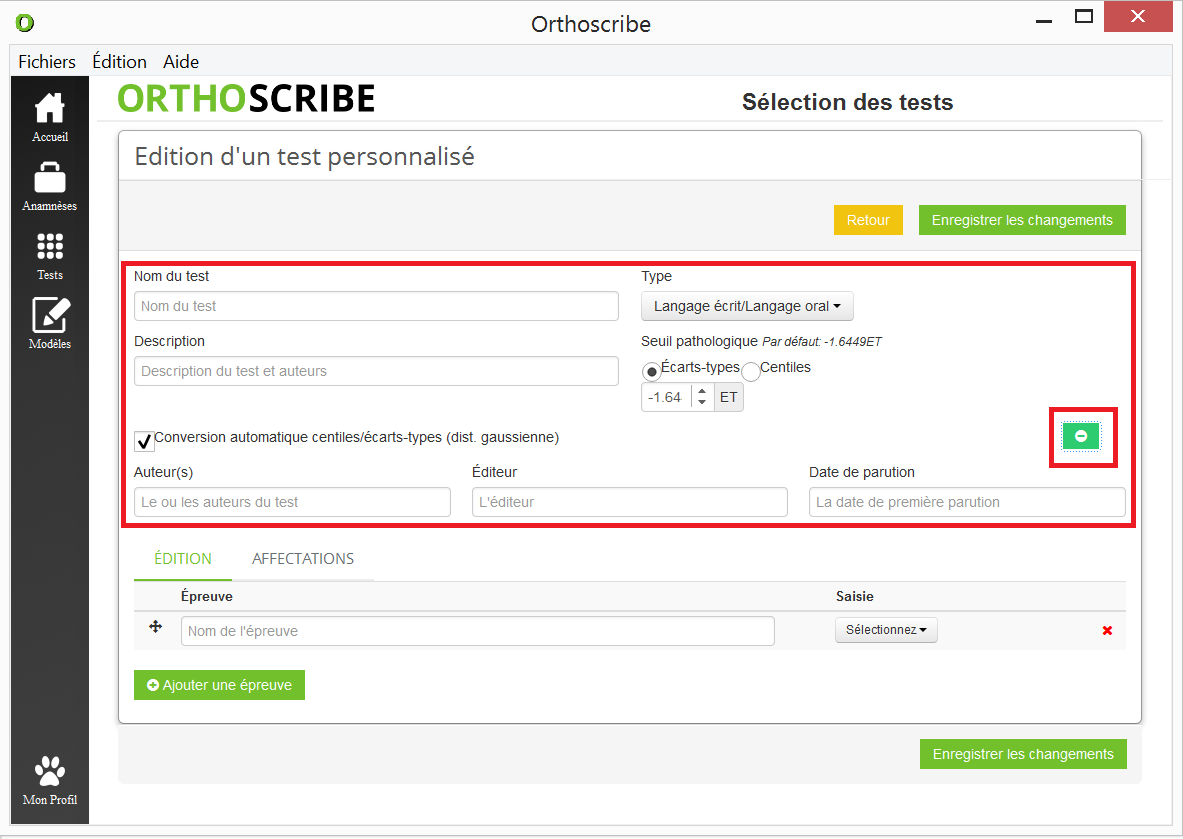1183x839 pixels.
Task: Click bottom Enregistrer les changements button
Action: pos(1023,754)
